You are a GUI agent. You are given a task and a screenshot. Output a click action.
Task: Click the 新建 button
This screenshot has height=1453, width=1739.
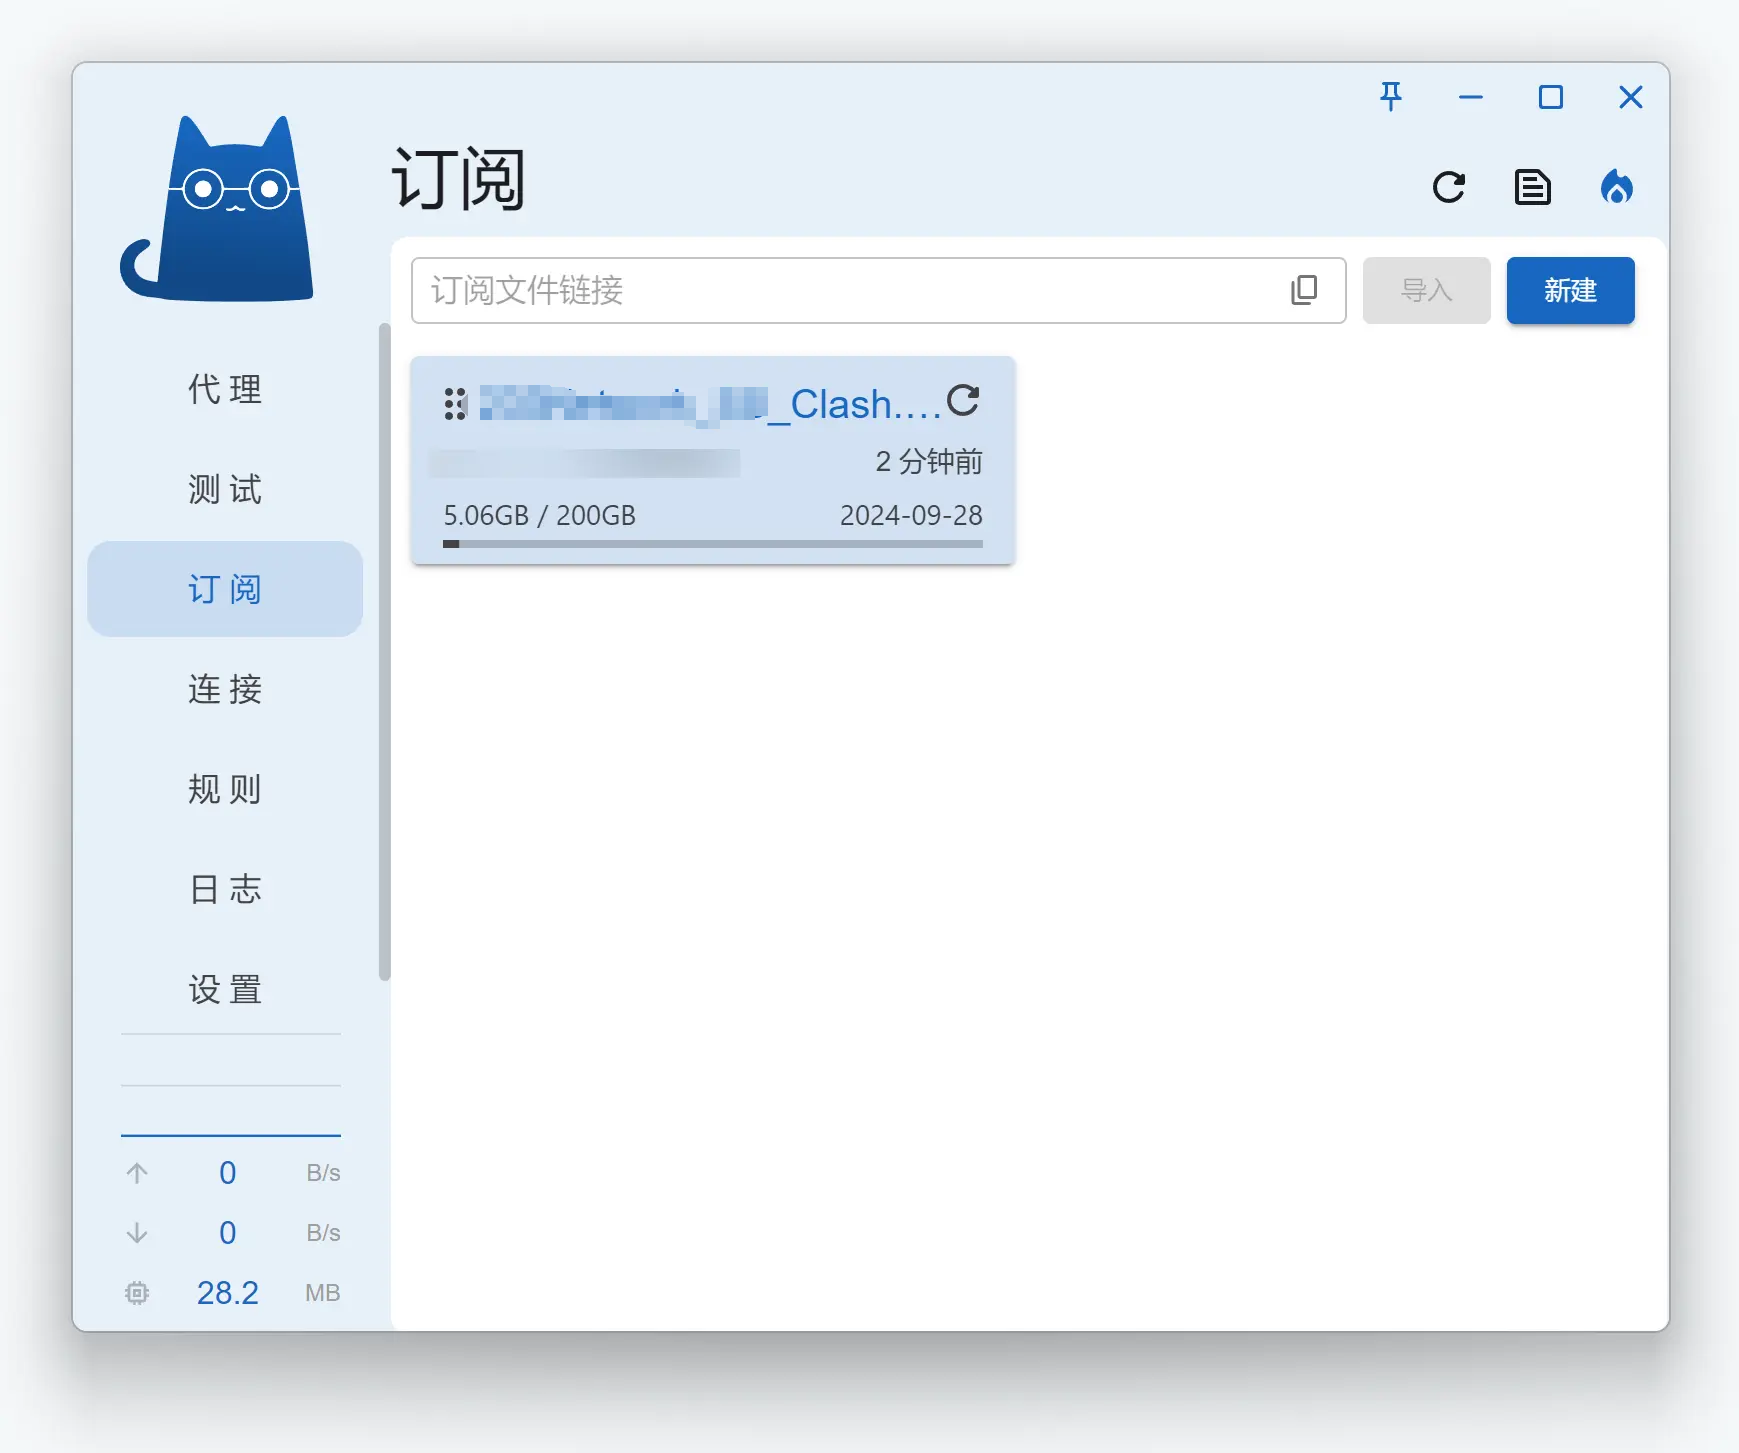coord(1570,290)
